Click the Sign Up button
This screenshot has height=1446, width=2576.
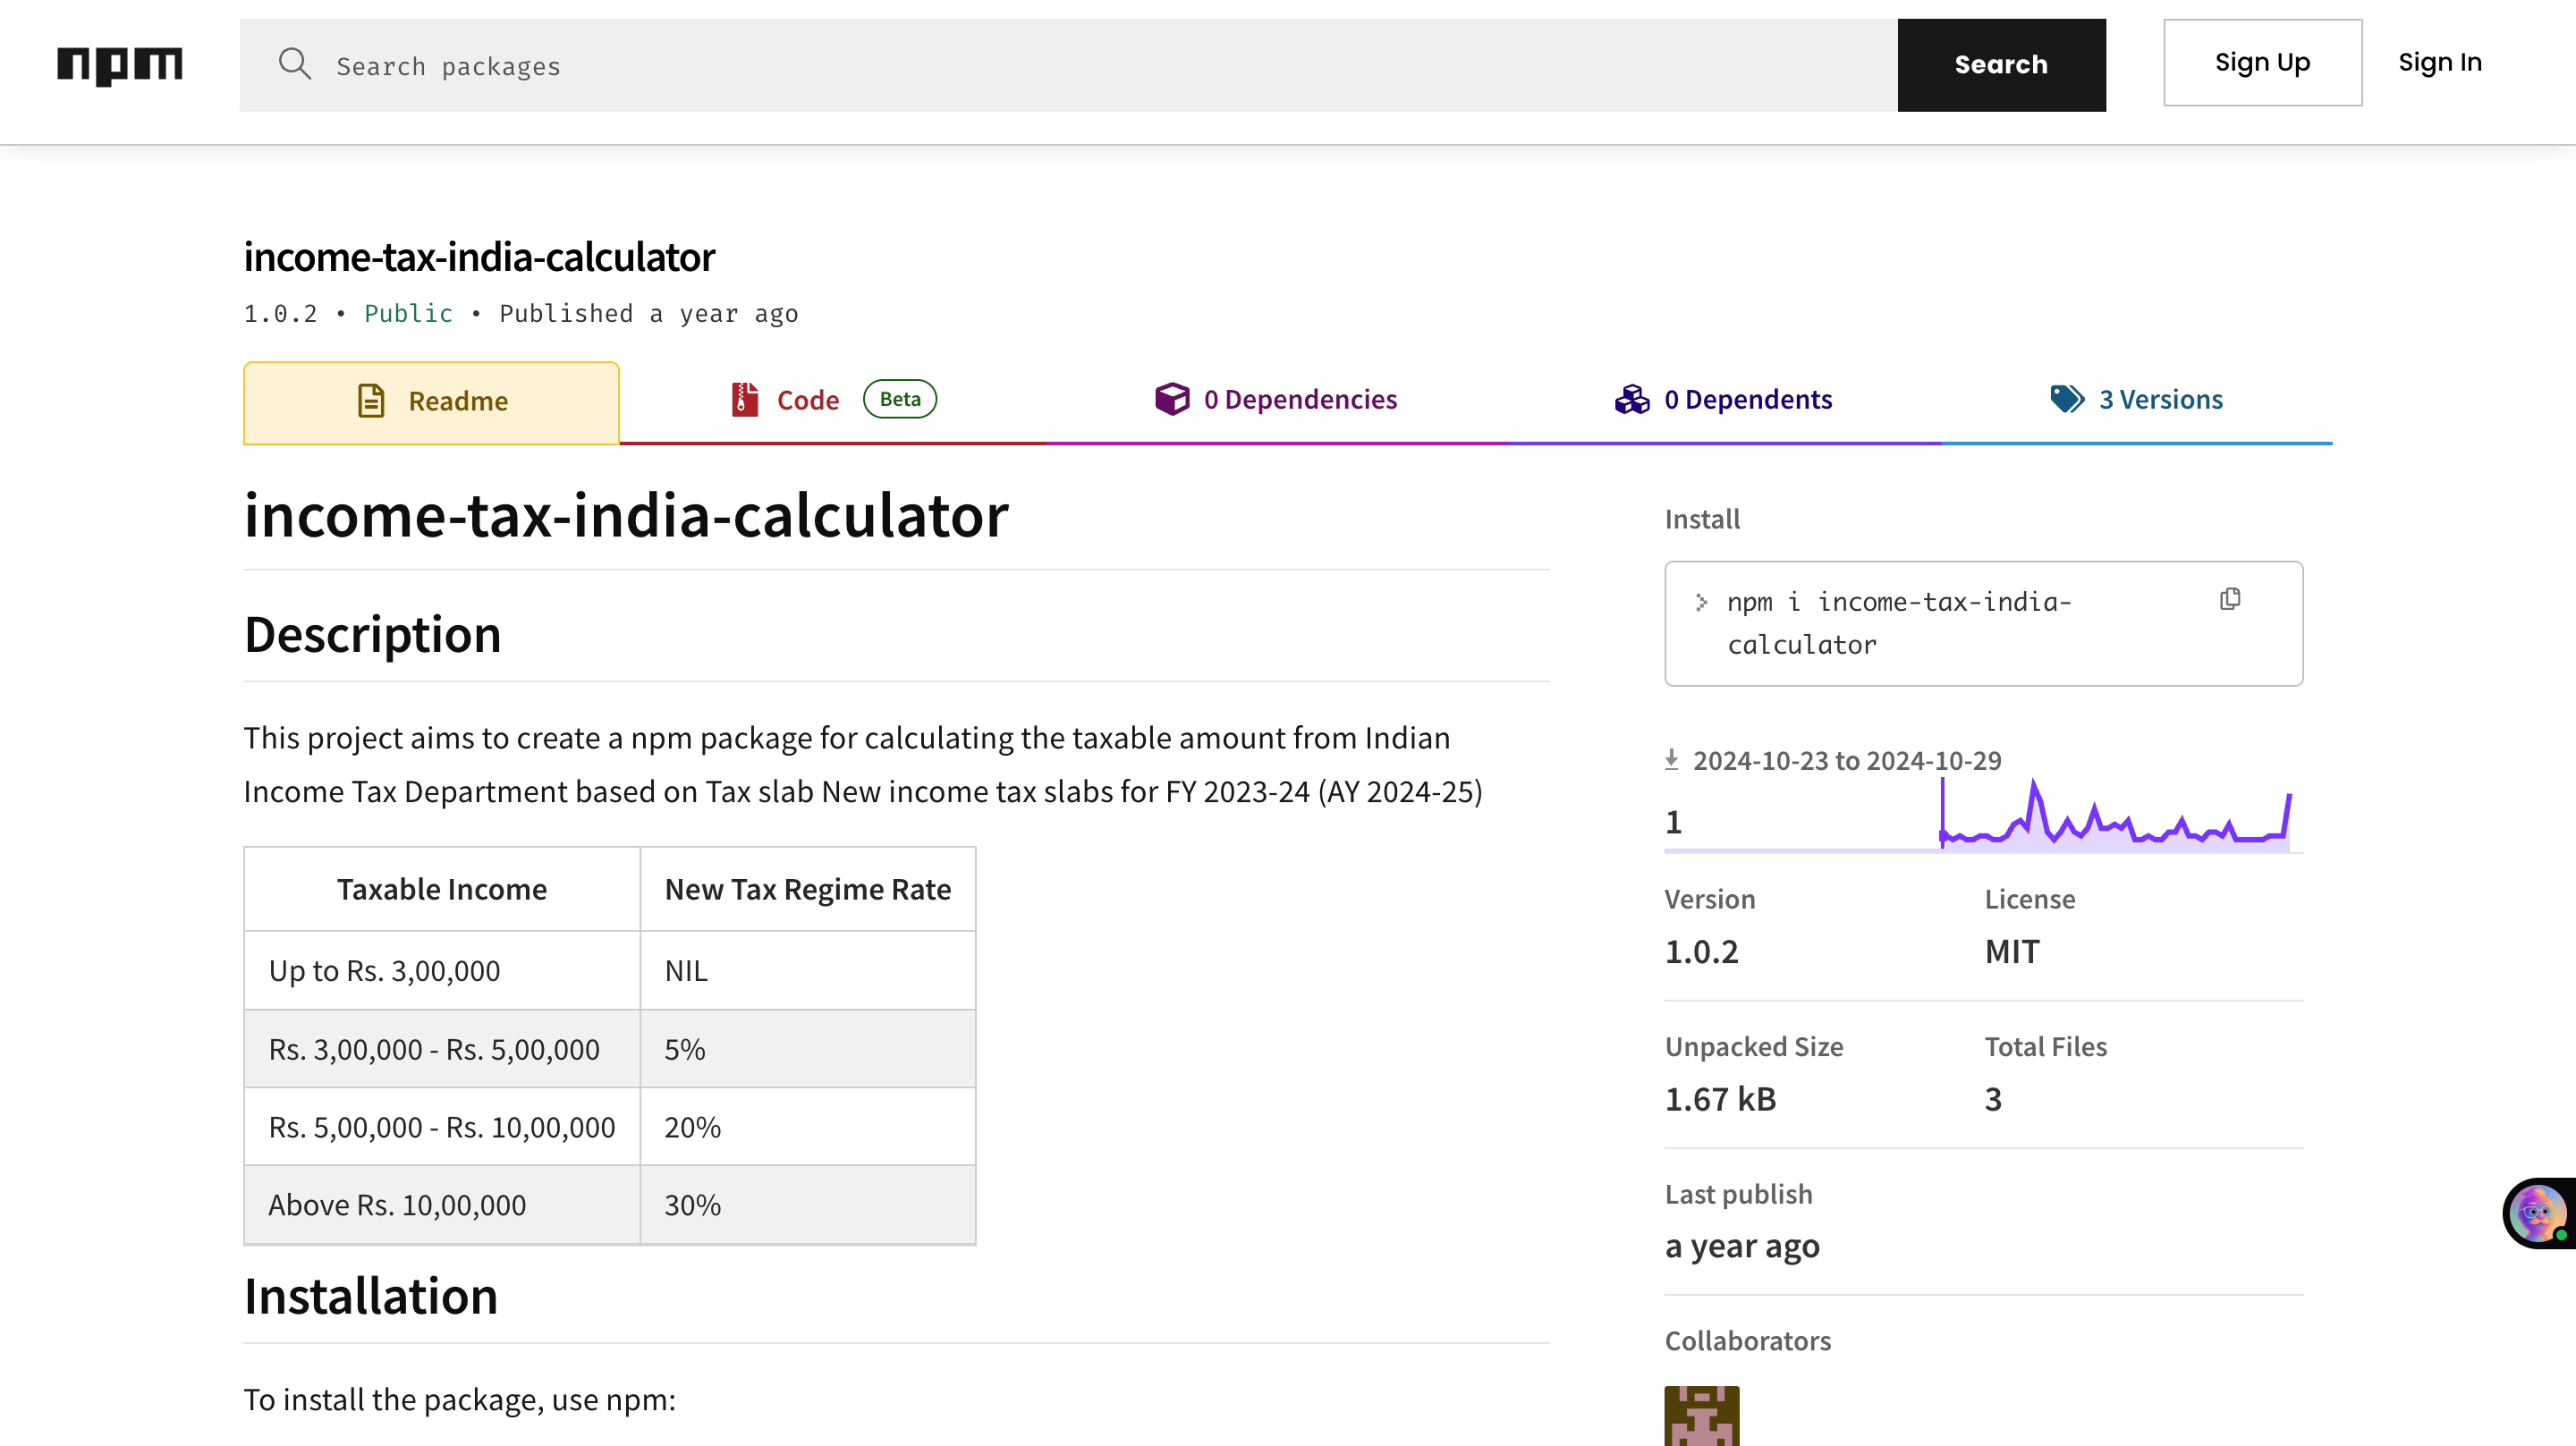(x=2262, y=63)
